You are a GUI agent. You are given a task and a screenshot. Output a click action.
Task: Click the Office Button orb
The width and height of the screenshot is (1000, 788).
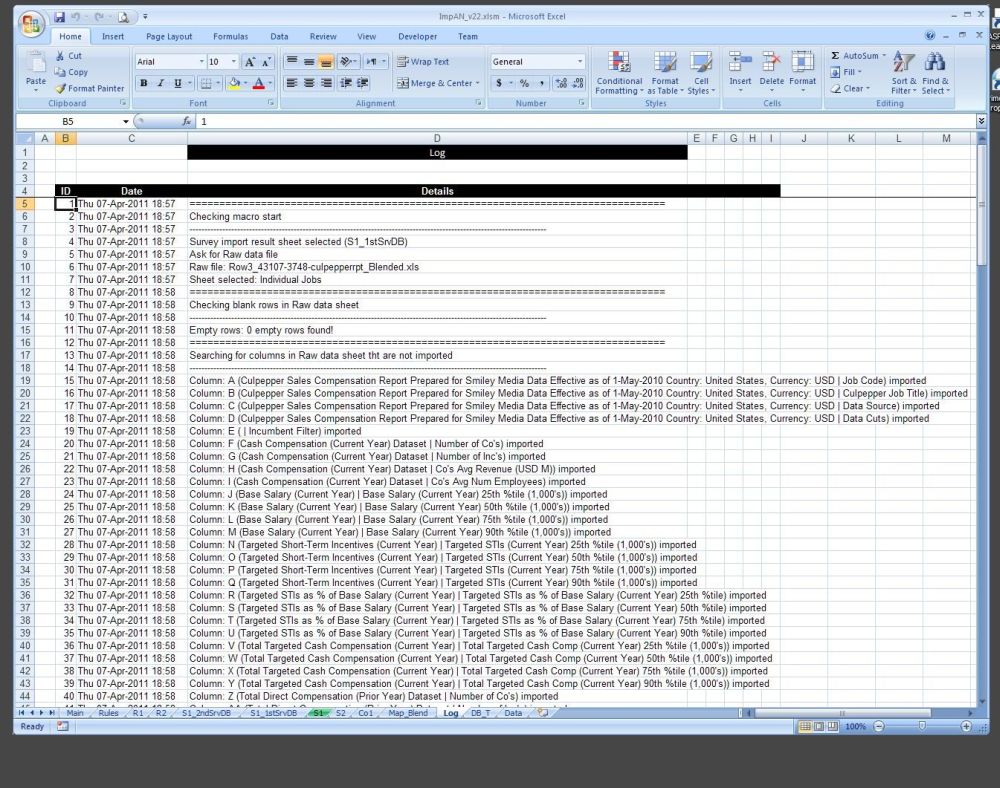pos(32,25)
